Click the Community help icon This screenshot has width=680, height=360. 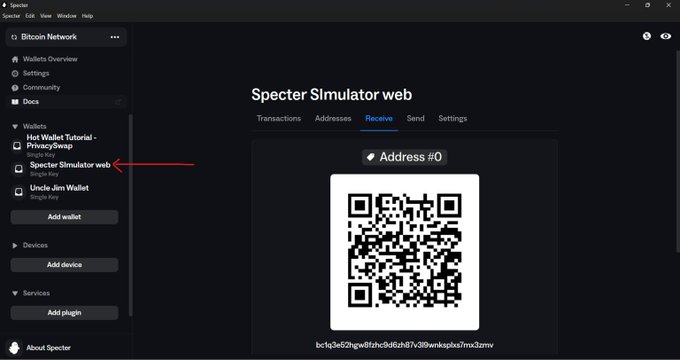coord(15,88)
